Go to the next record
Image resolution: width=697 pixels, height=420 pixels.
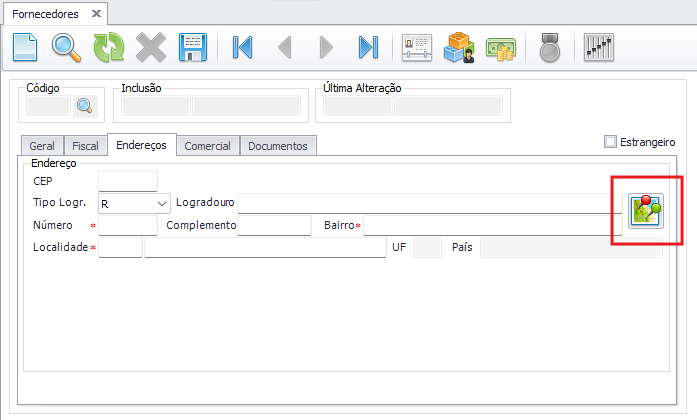pyautogui.click(x=325, y=47)
